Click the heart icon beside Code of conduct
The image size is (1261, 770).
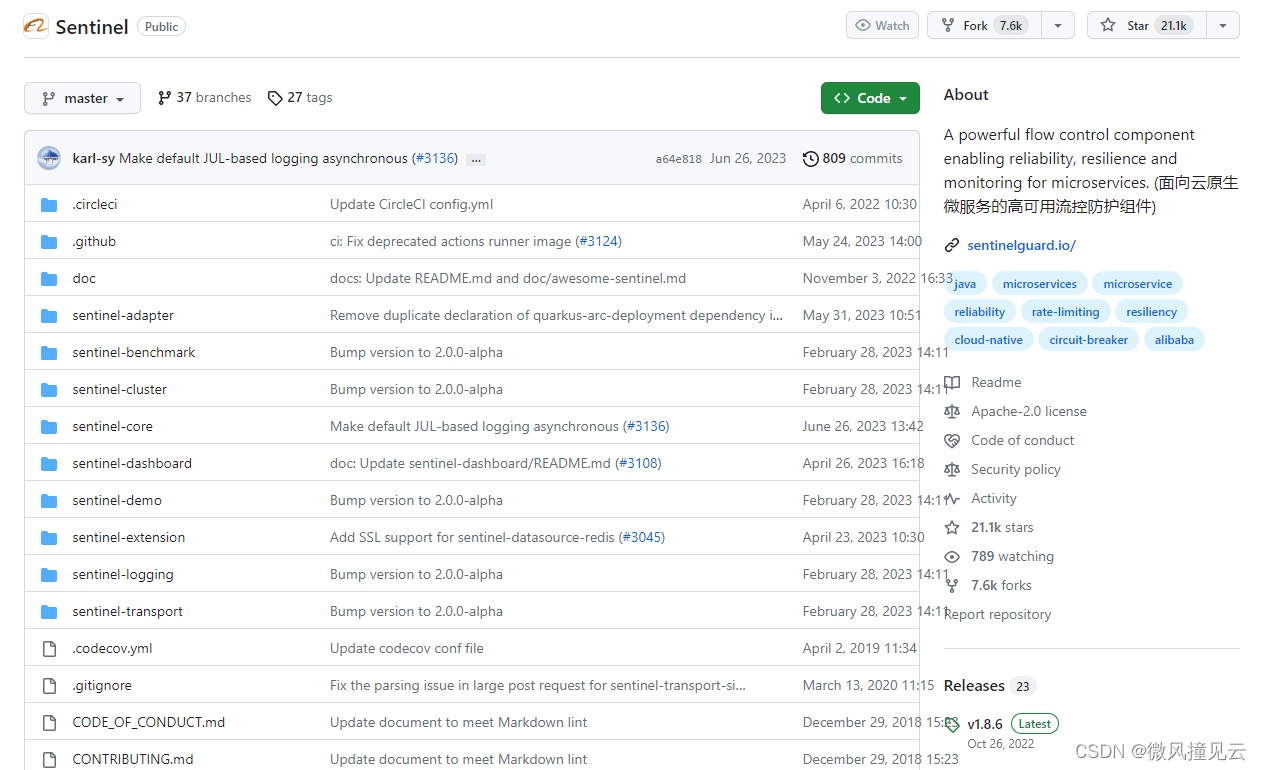point(952,441)
